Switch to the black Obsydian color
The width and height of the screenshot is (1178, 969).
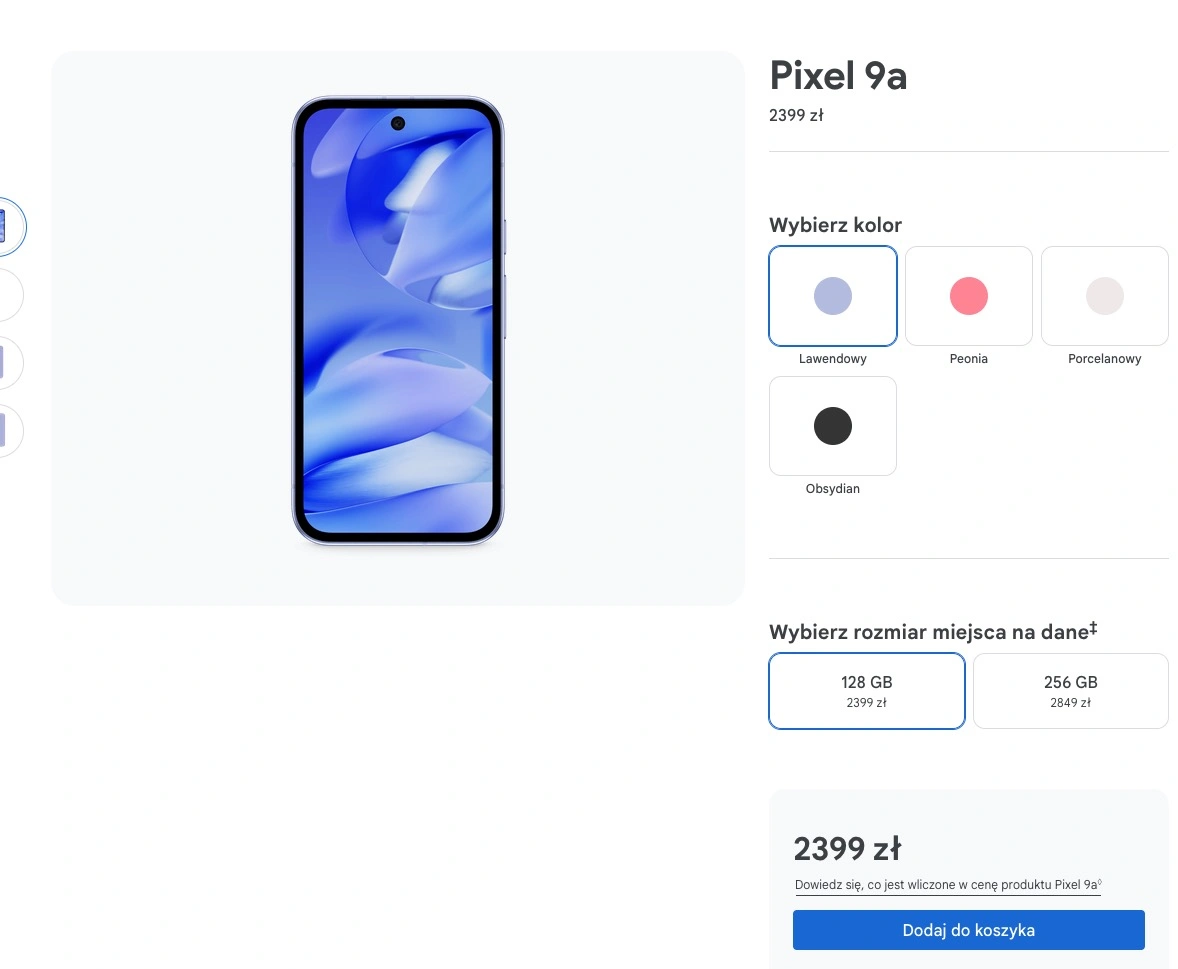832,426
